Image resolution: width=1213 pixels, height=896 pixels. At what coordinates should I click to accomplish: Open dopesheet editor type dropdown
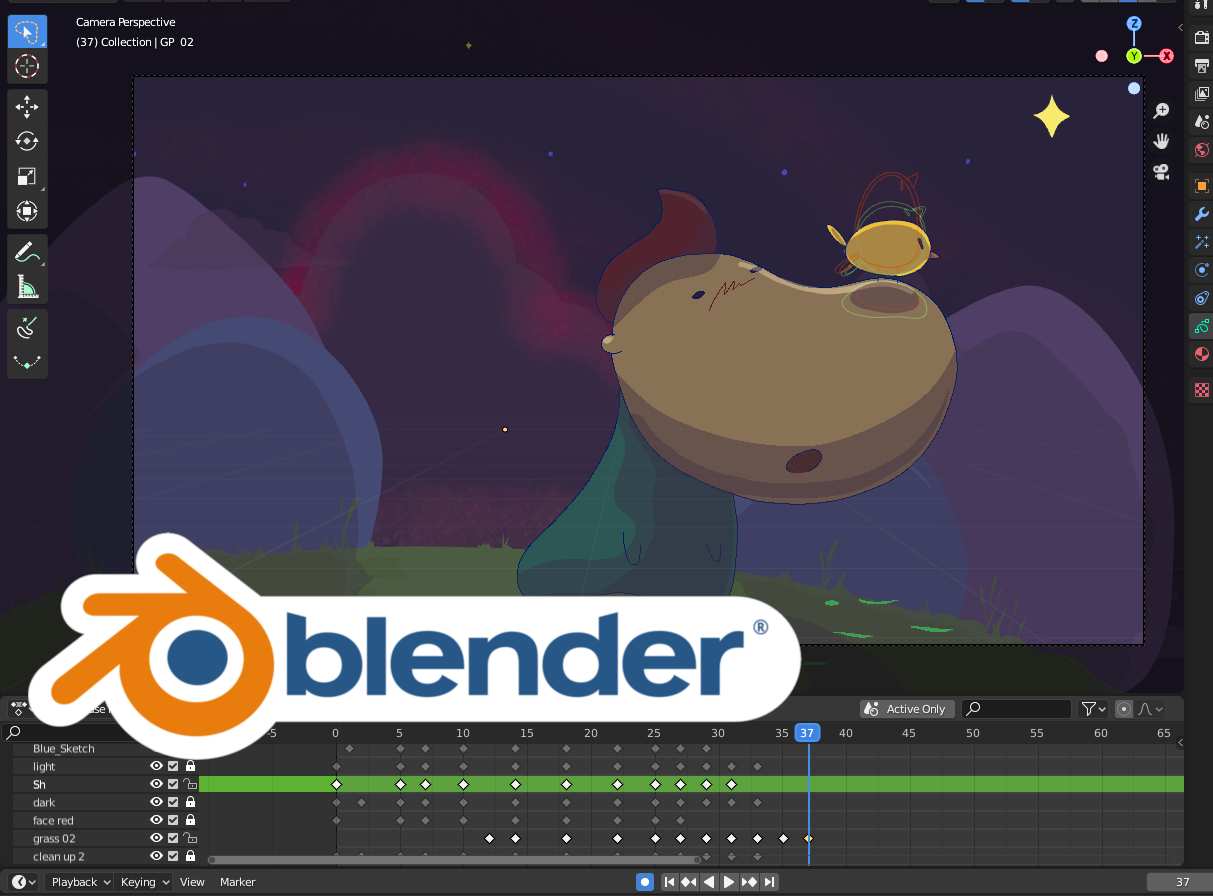[18, 709]
